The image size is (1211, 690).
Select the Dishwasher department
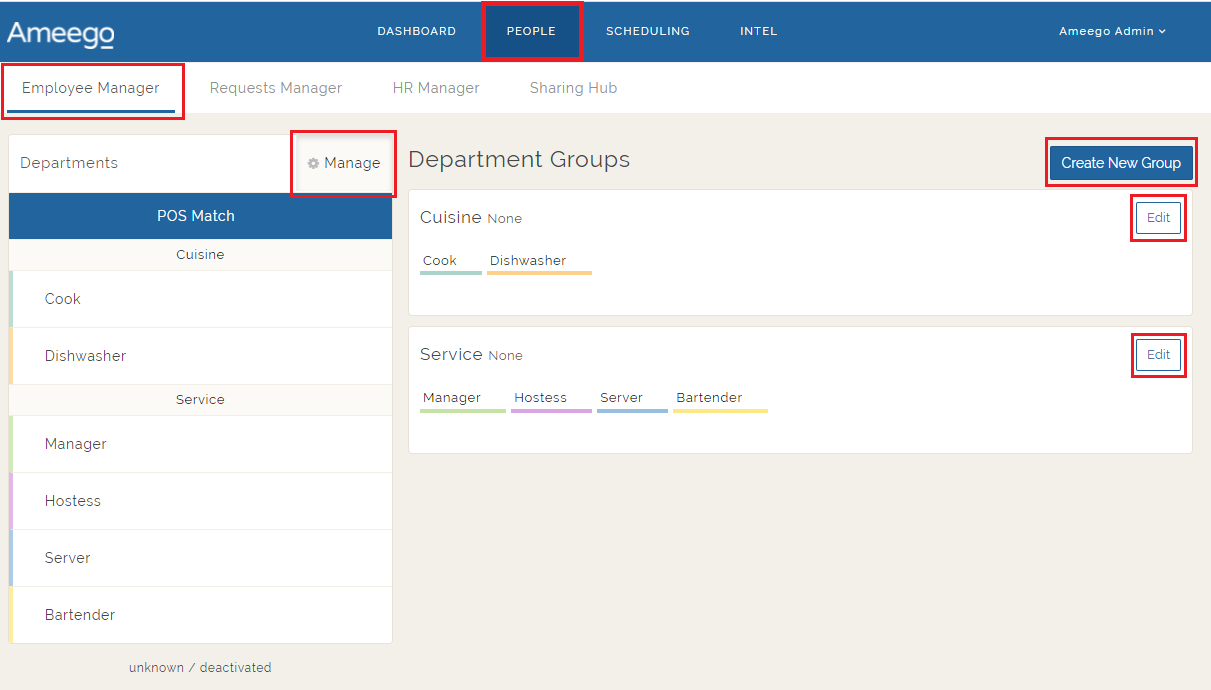(x=85, y=355)
